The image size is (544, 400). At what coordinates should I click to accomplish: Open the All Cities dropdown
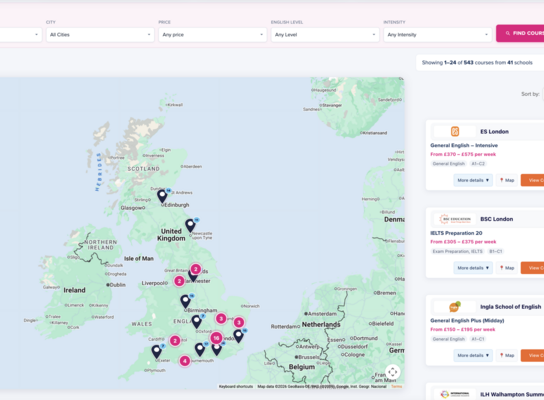pyautogui.click(x=100, y=35)
